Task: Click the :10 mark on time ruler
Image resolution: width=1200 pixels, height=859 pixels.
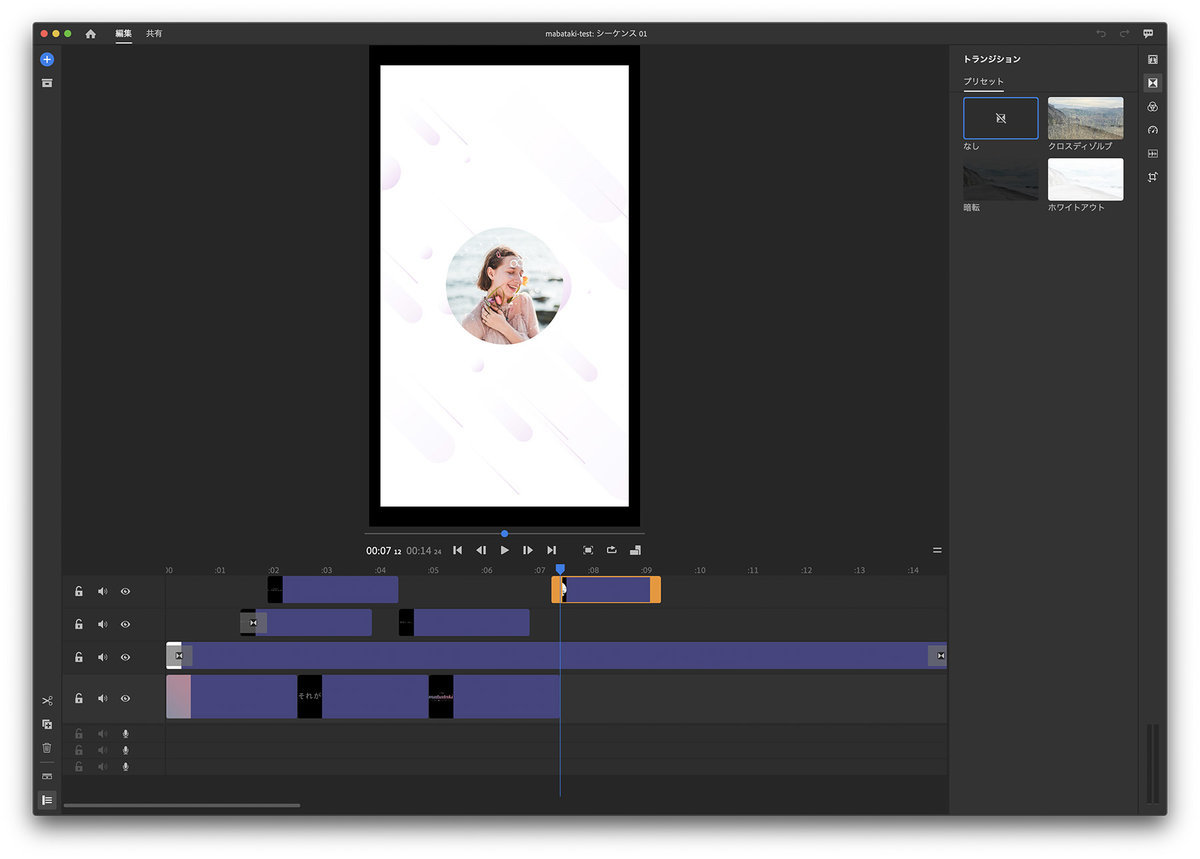Action: click(x=700, y=570)
